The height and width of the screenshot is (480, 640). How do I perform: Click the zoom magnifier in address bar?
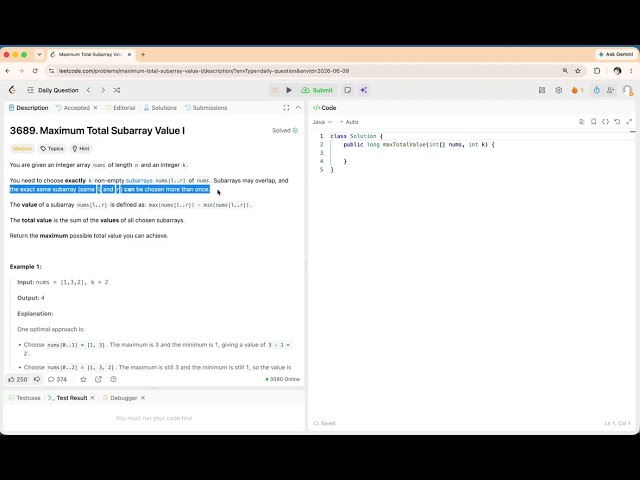point(565,71)
